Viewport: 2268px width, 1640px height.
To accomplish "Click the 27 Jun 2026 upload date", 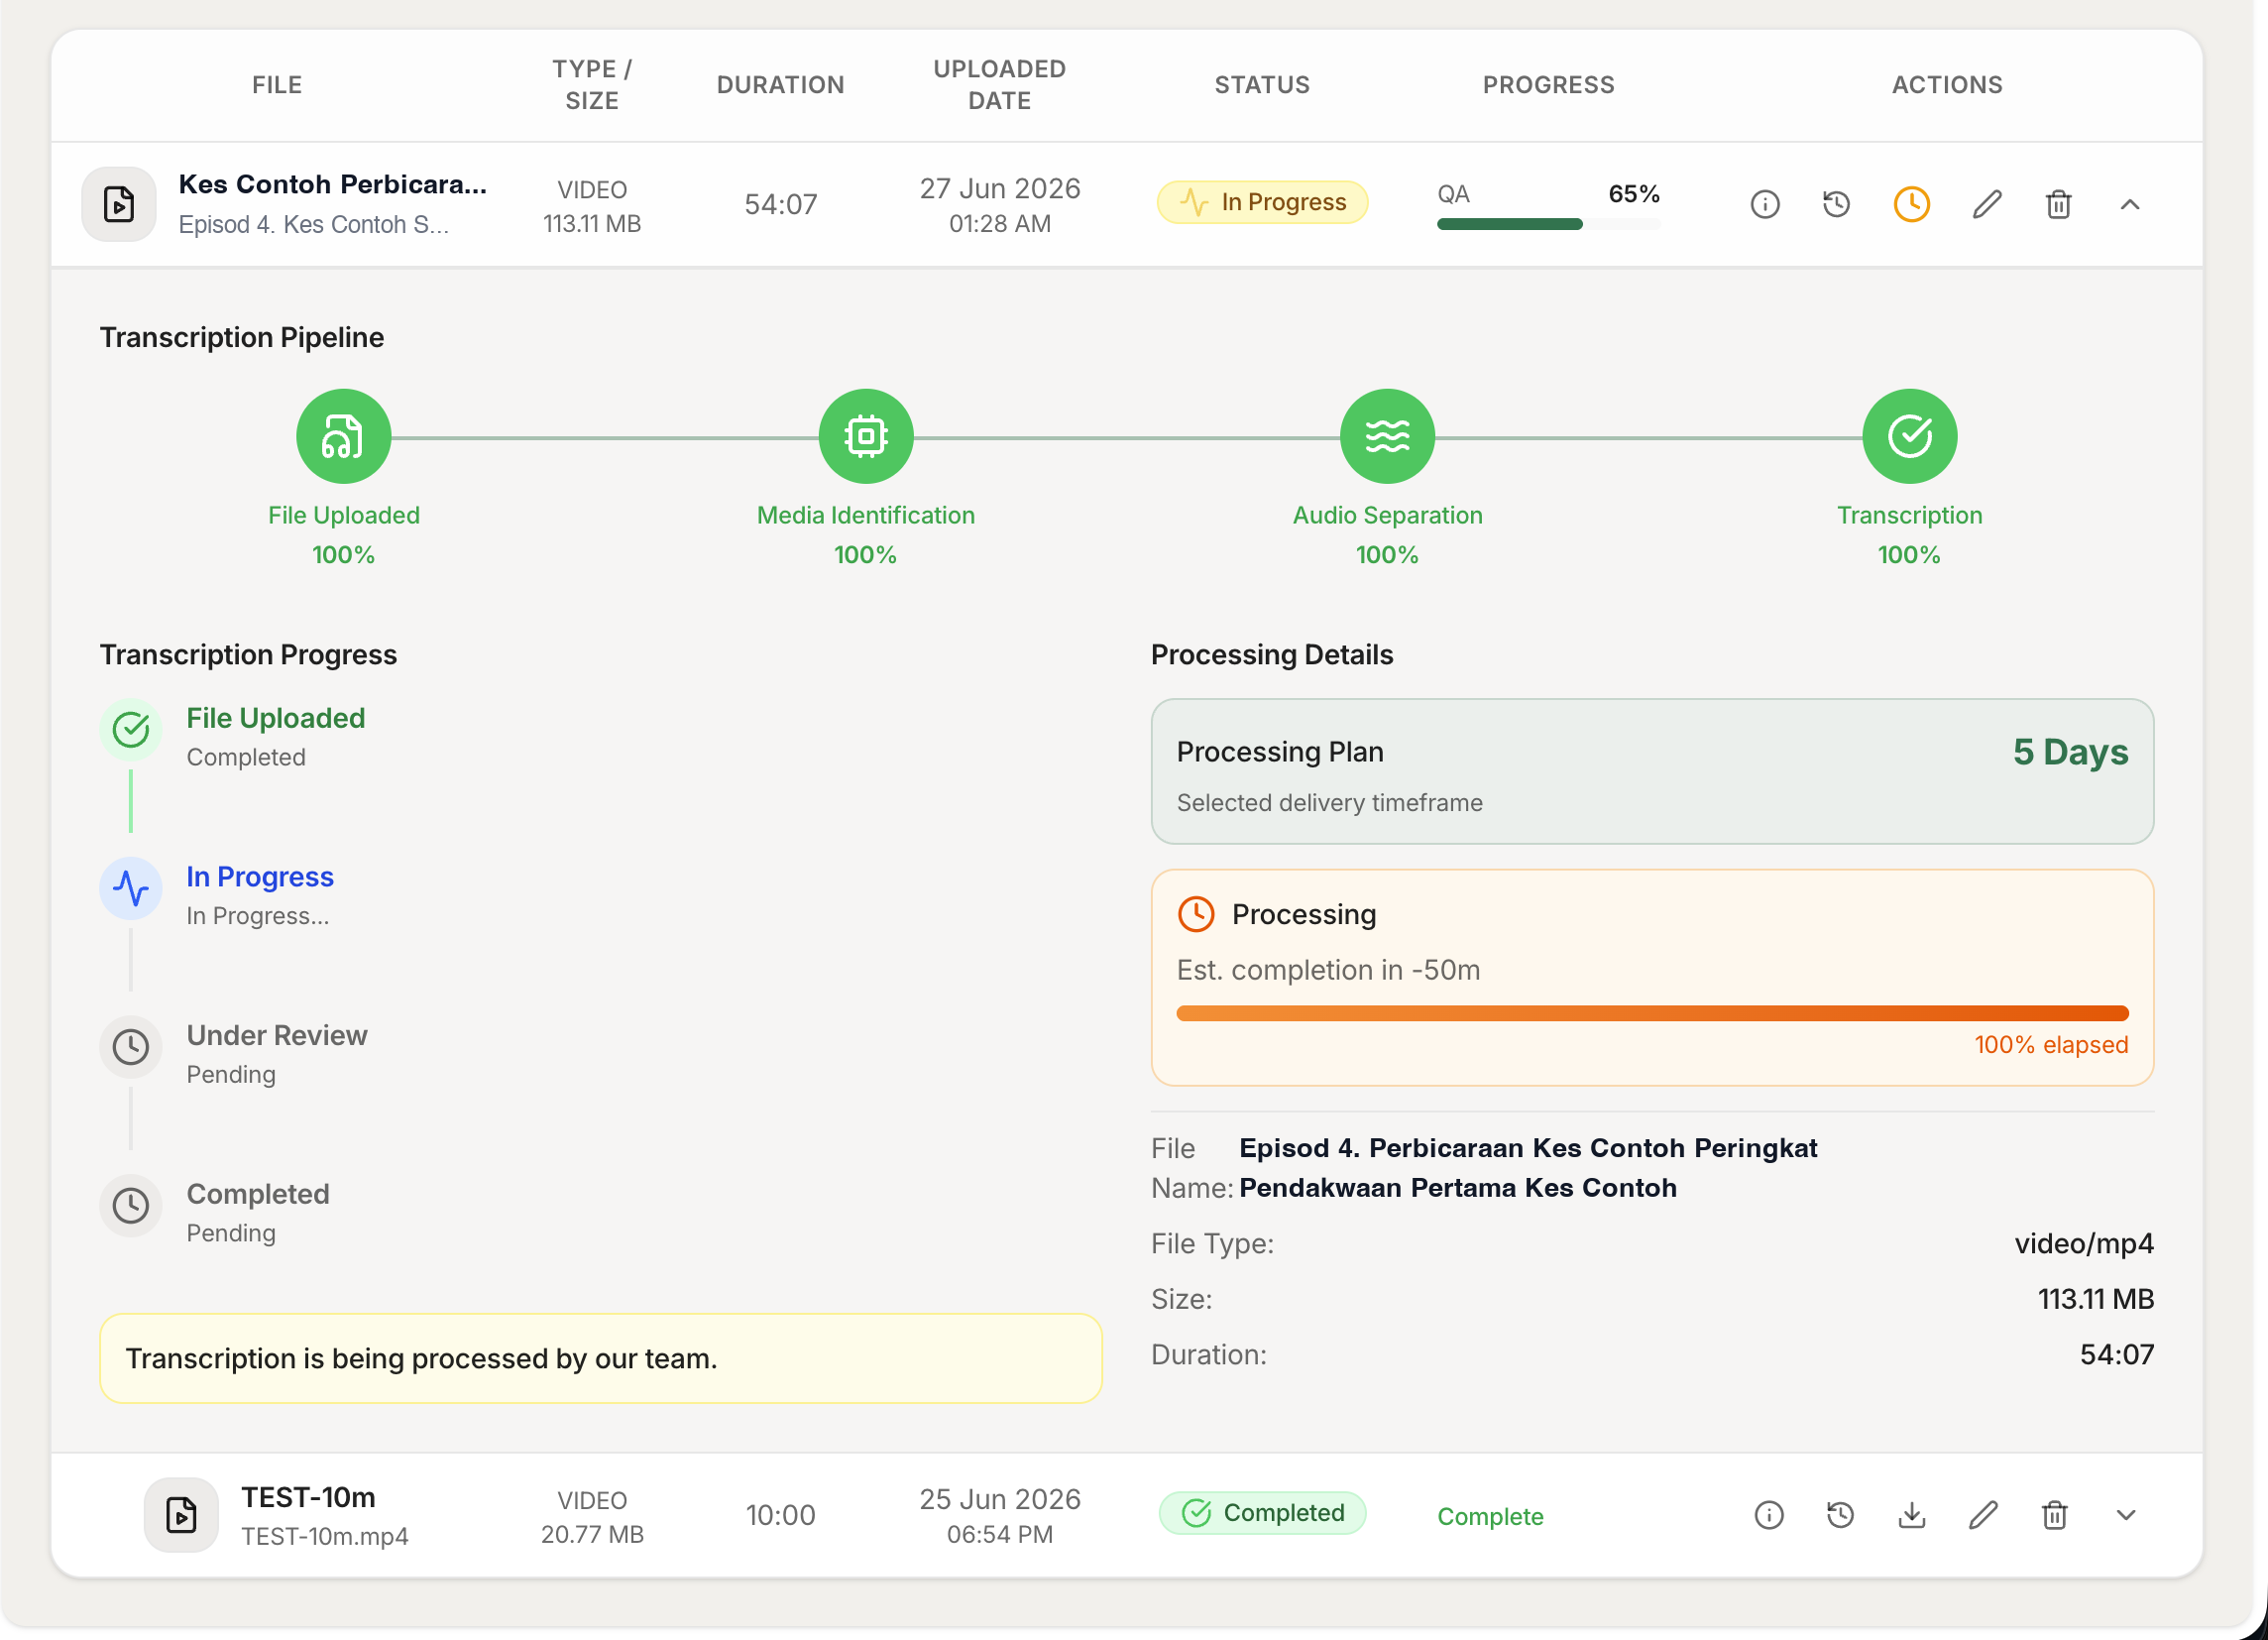I will 999,189.
